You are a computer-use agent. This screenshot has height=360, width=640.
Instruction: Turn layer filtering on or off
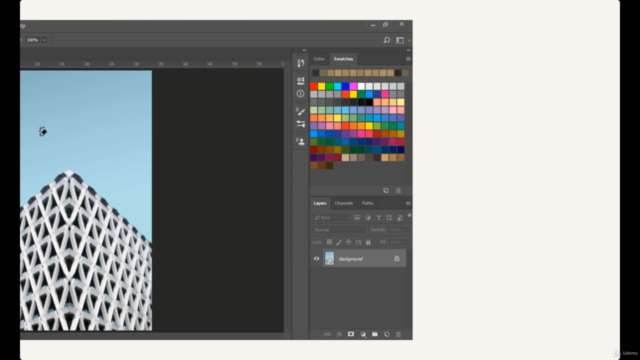[x=409, y=216]
